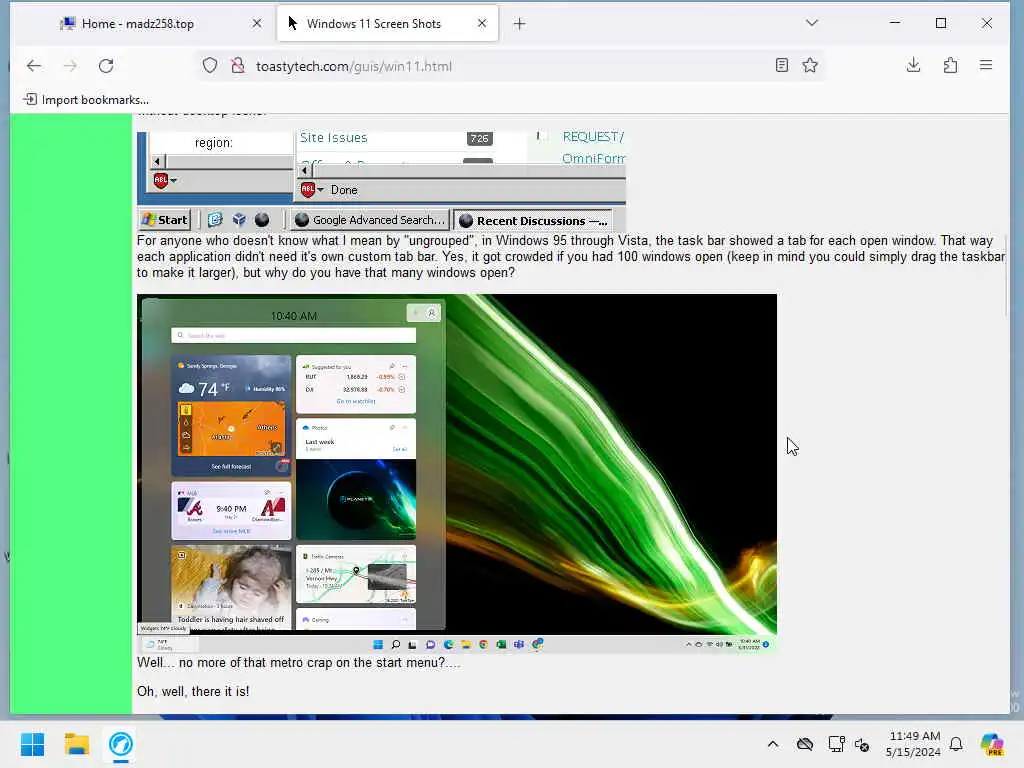
Task: Open the Windows Start menu
Action: 32,744
